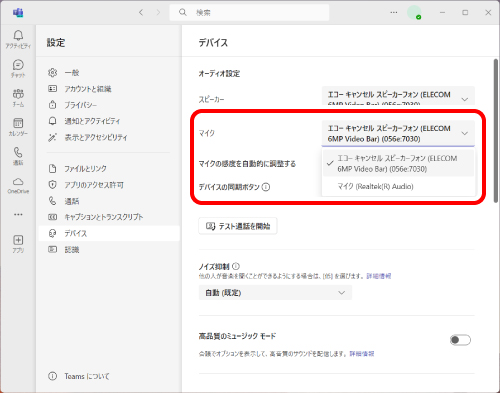Collapse the マイク device dropdown
Screen dimensions: 500x393
tap(398, 133)
